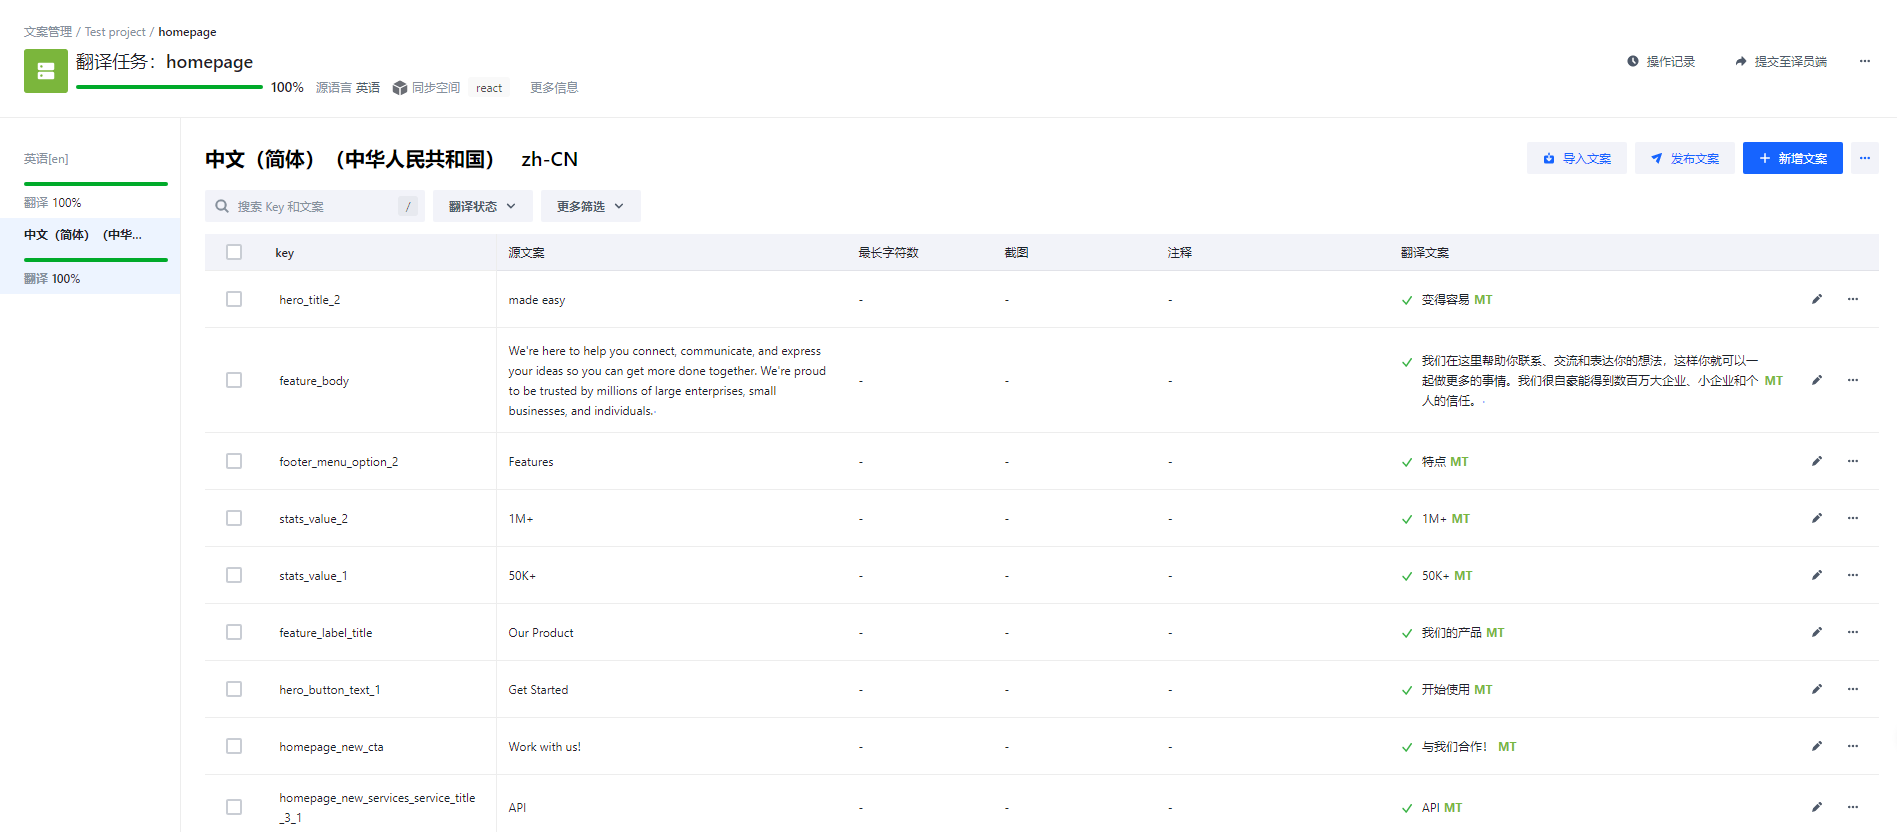Click pencil edit icon for hero_title_2 row
This screenshot has height=832, width=1897.
pos(1817,299)
